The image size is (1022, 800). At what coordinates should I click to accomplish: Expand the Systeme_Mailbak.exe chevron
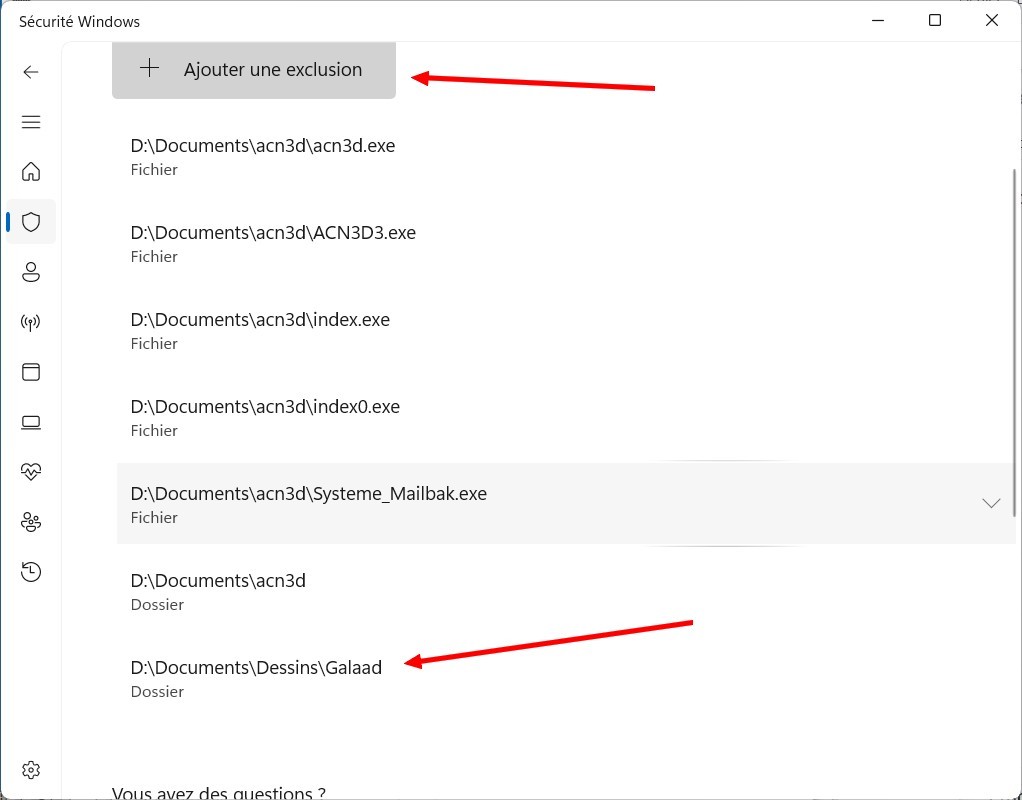point(990,503)
